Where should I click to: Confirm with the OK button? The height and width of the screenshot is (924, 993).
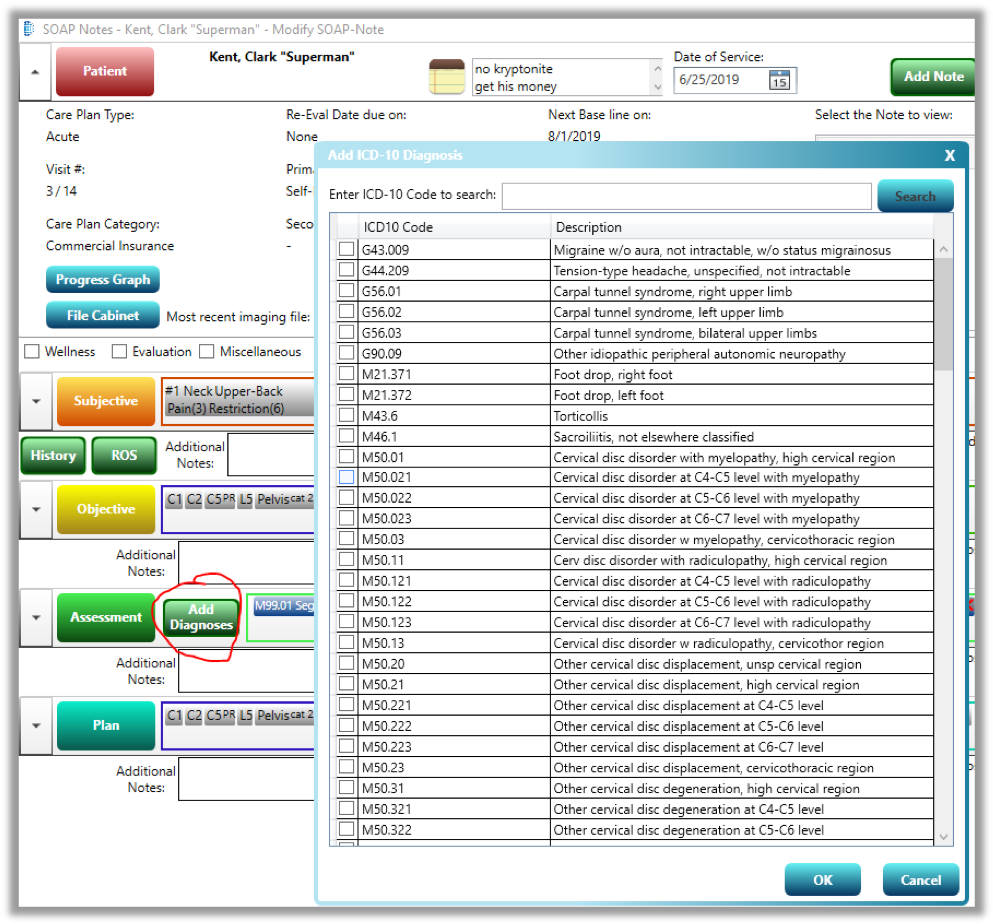pyautogui.click(x=823, y=880)
